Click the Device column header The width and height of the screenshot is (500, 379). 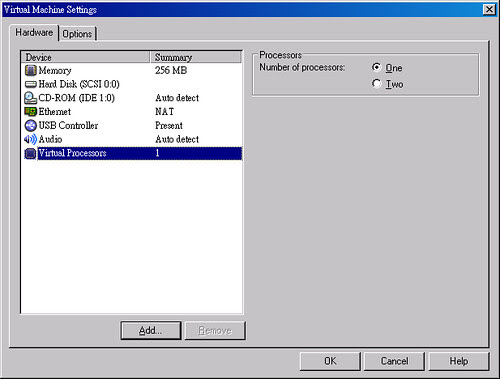click(x=85, y=57)
